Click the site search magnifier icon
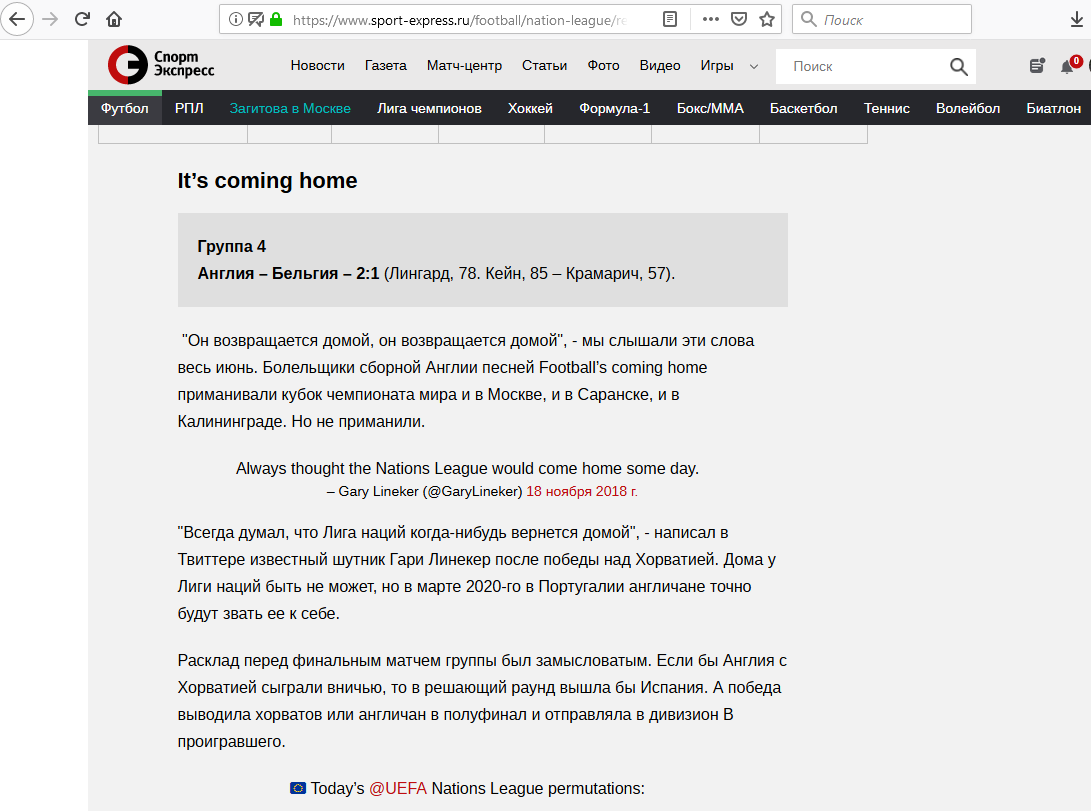The width and height of the screenshot is (1091, 811). [958, 67]
